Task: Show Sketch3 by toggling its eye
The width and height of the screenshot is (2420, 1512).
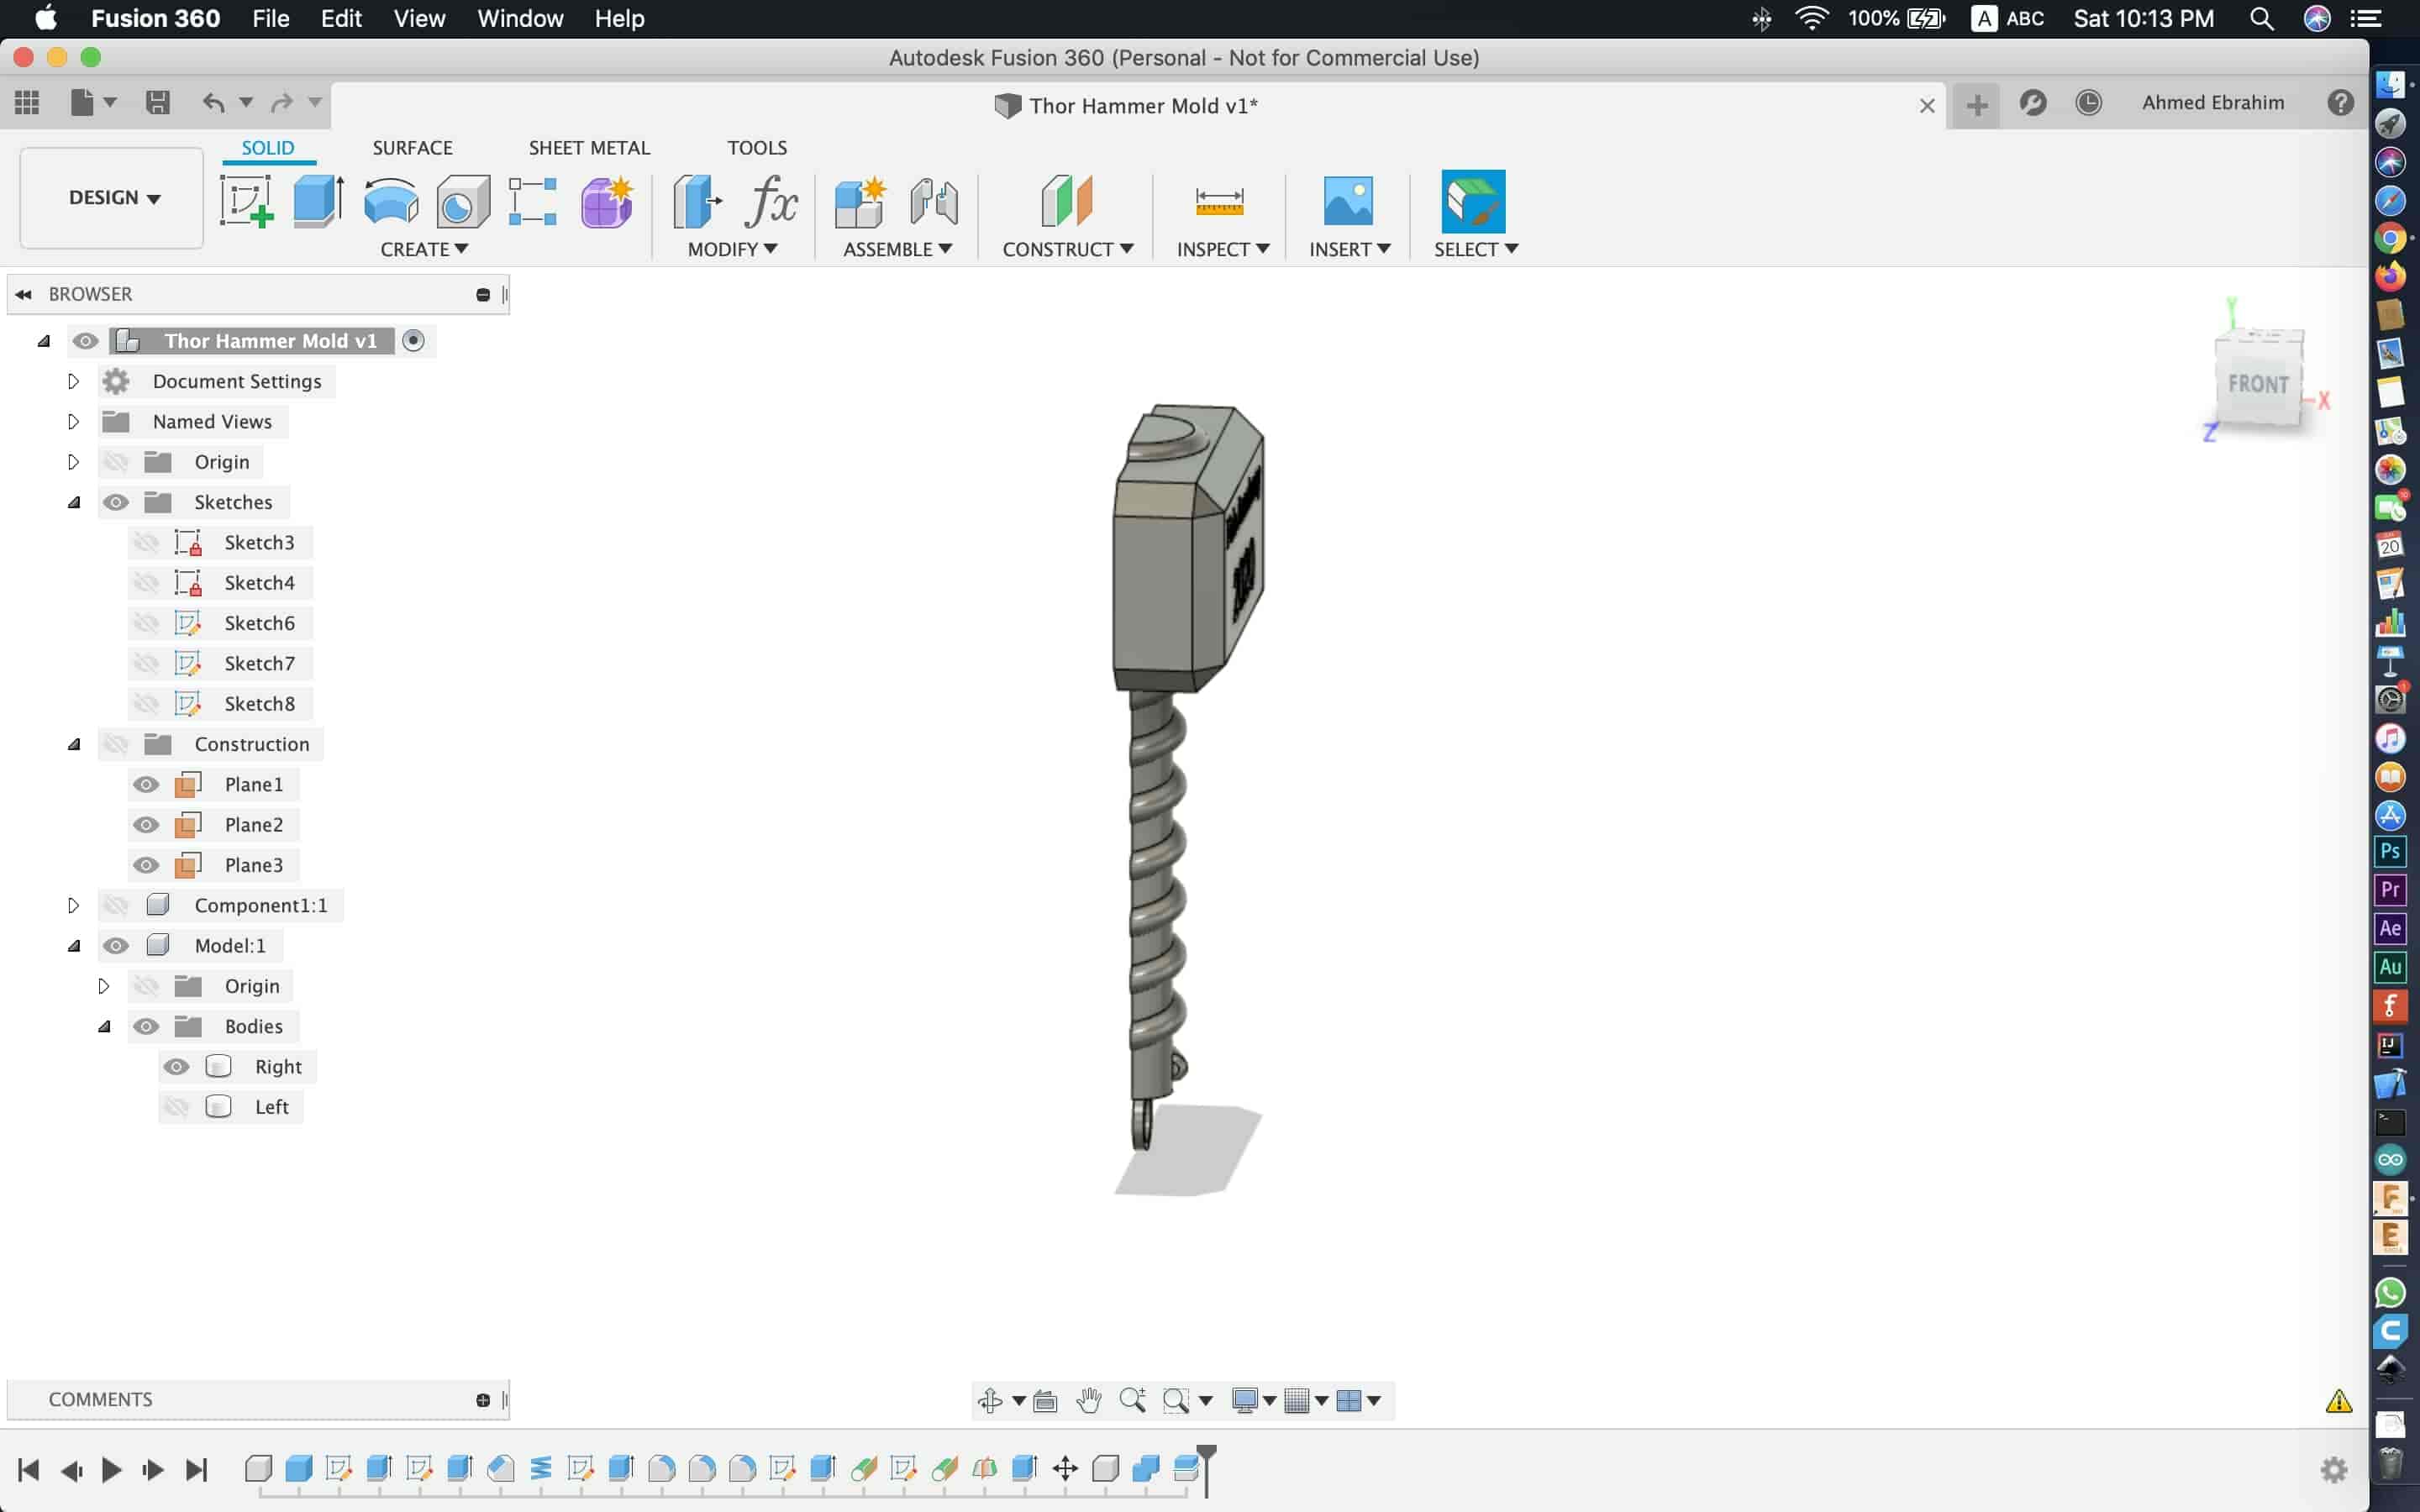Action: [x=146, y=542]
